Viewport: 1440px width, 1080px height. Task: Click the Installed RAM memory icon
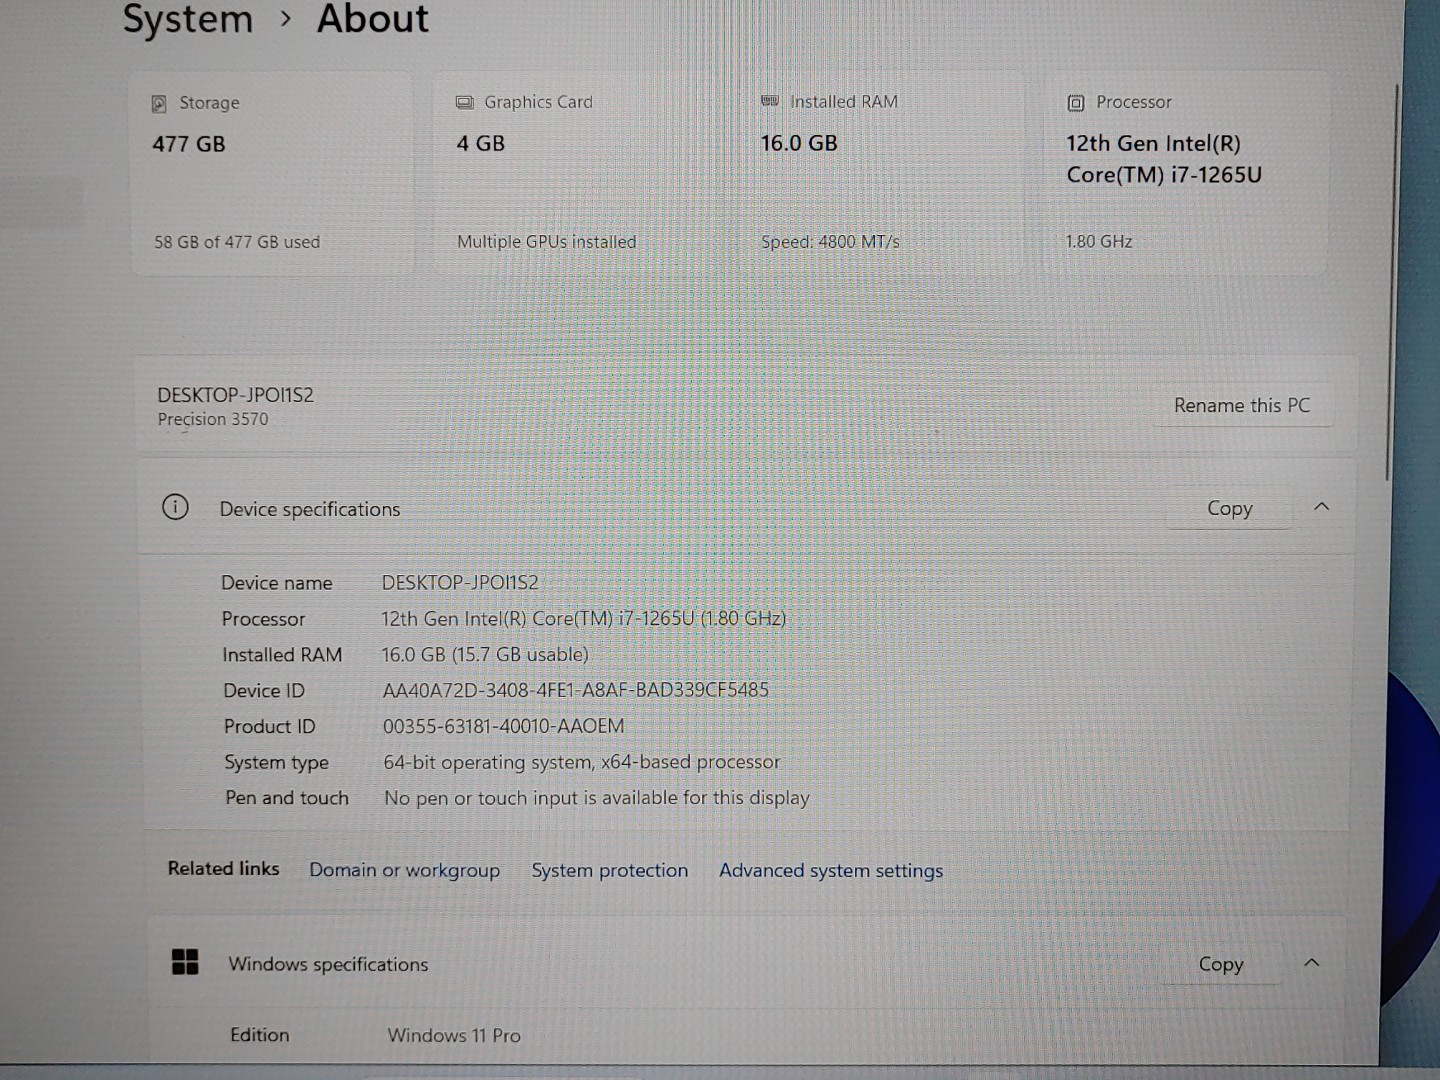click(x=770, y=101)
